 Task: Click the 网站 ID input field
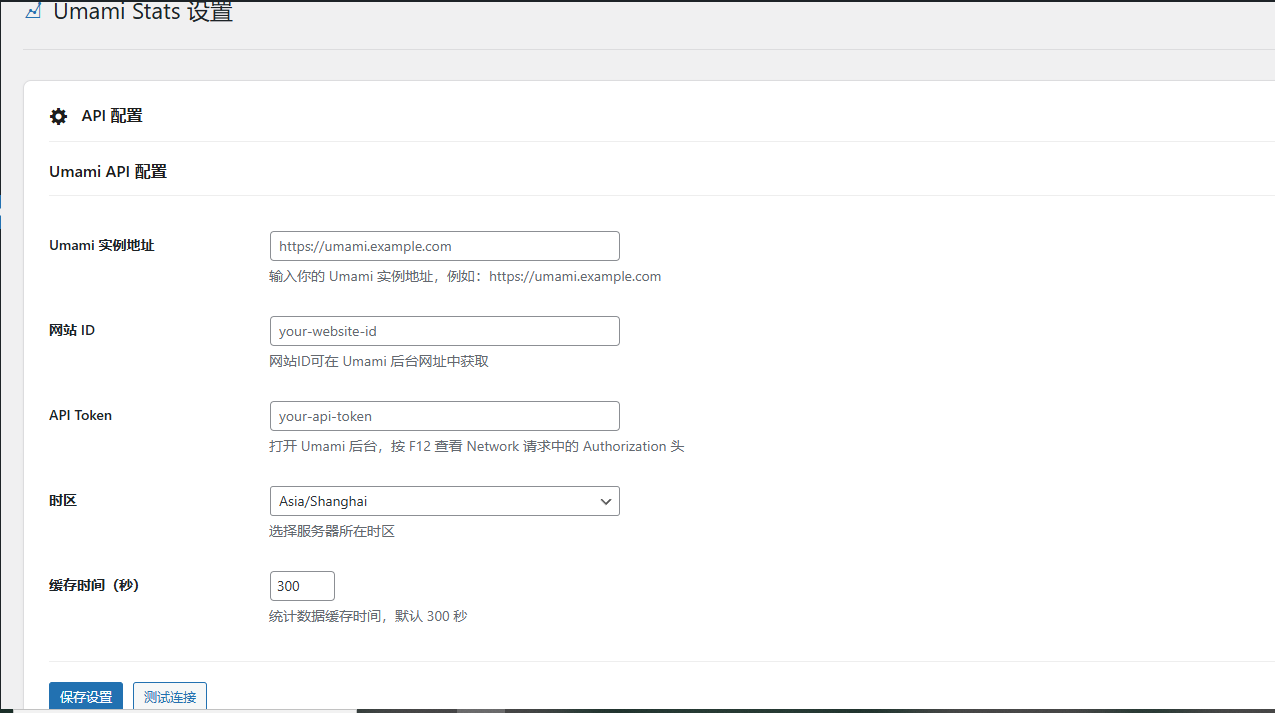coord(445,331)
